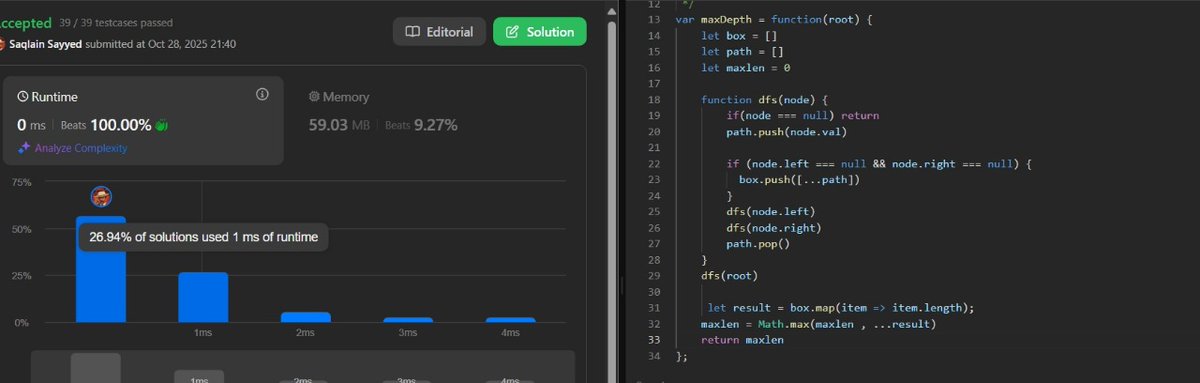Open the Editorial button

coord(439,32)
